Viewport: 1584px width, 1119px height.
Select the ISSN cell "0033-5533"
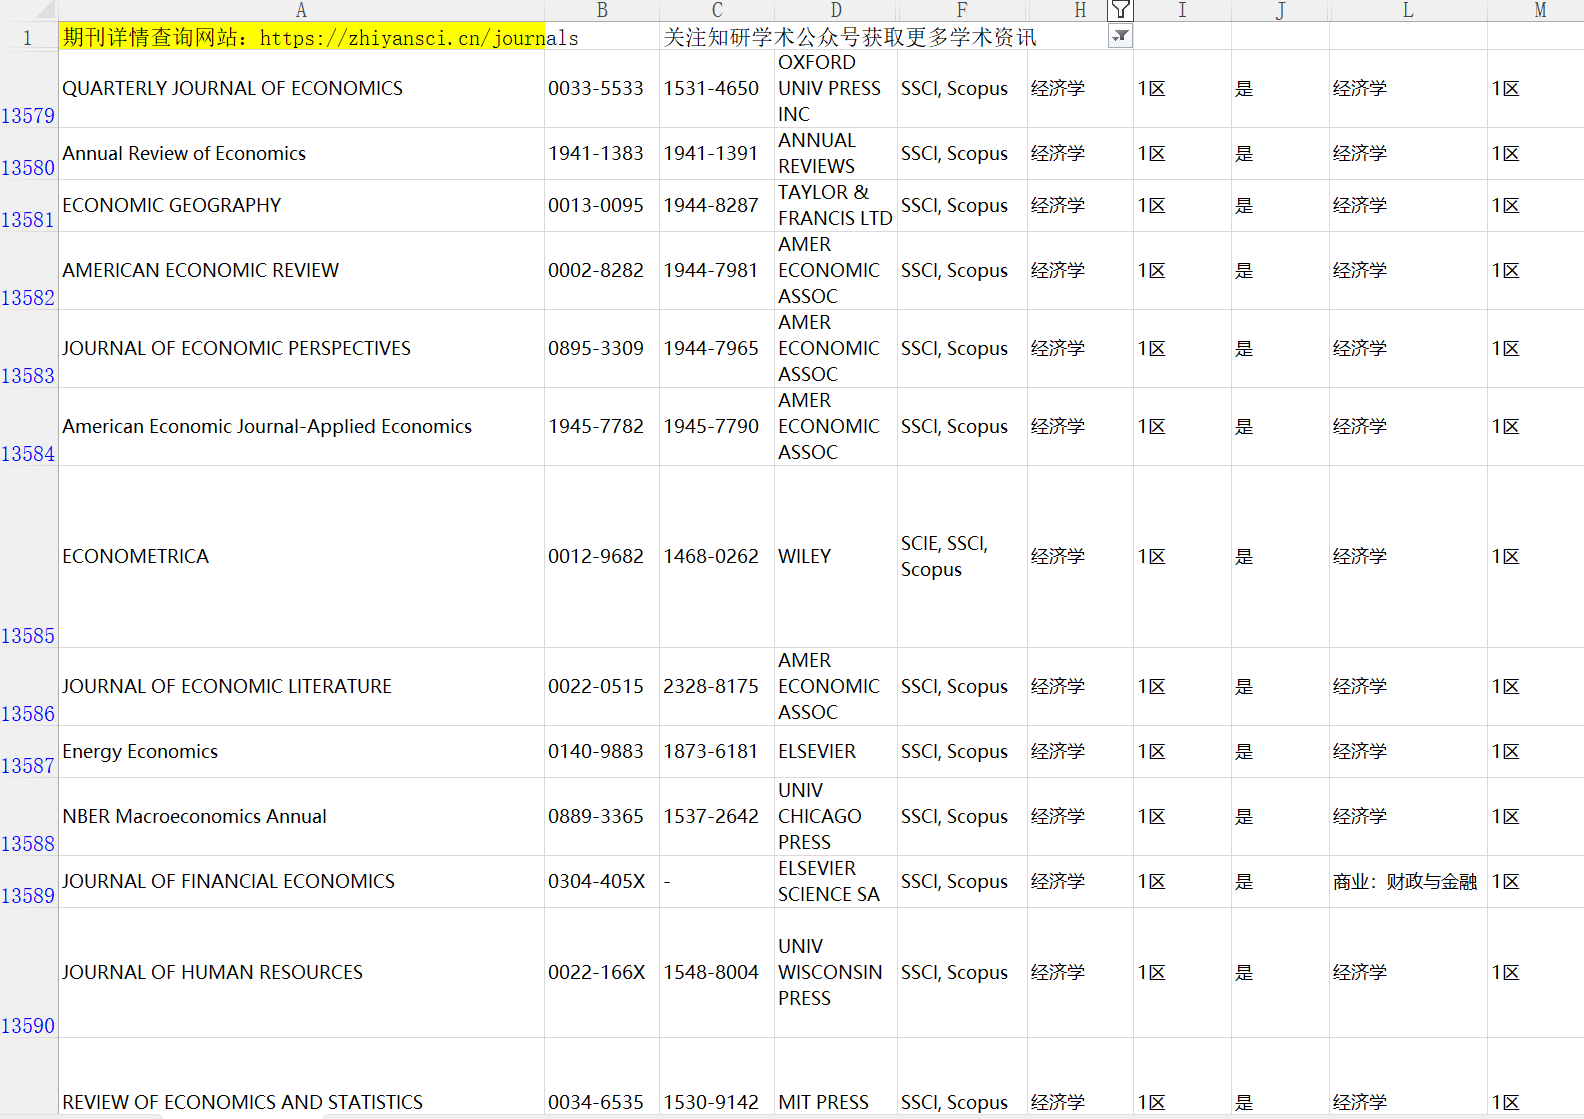click(602, 89)
